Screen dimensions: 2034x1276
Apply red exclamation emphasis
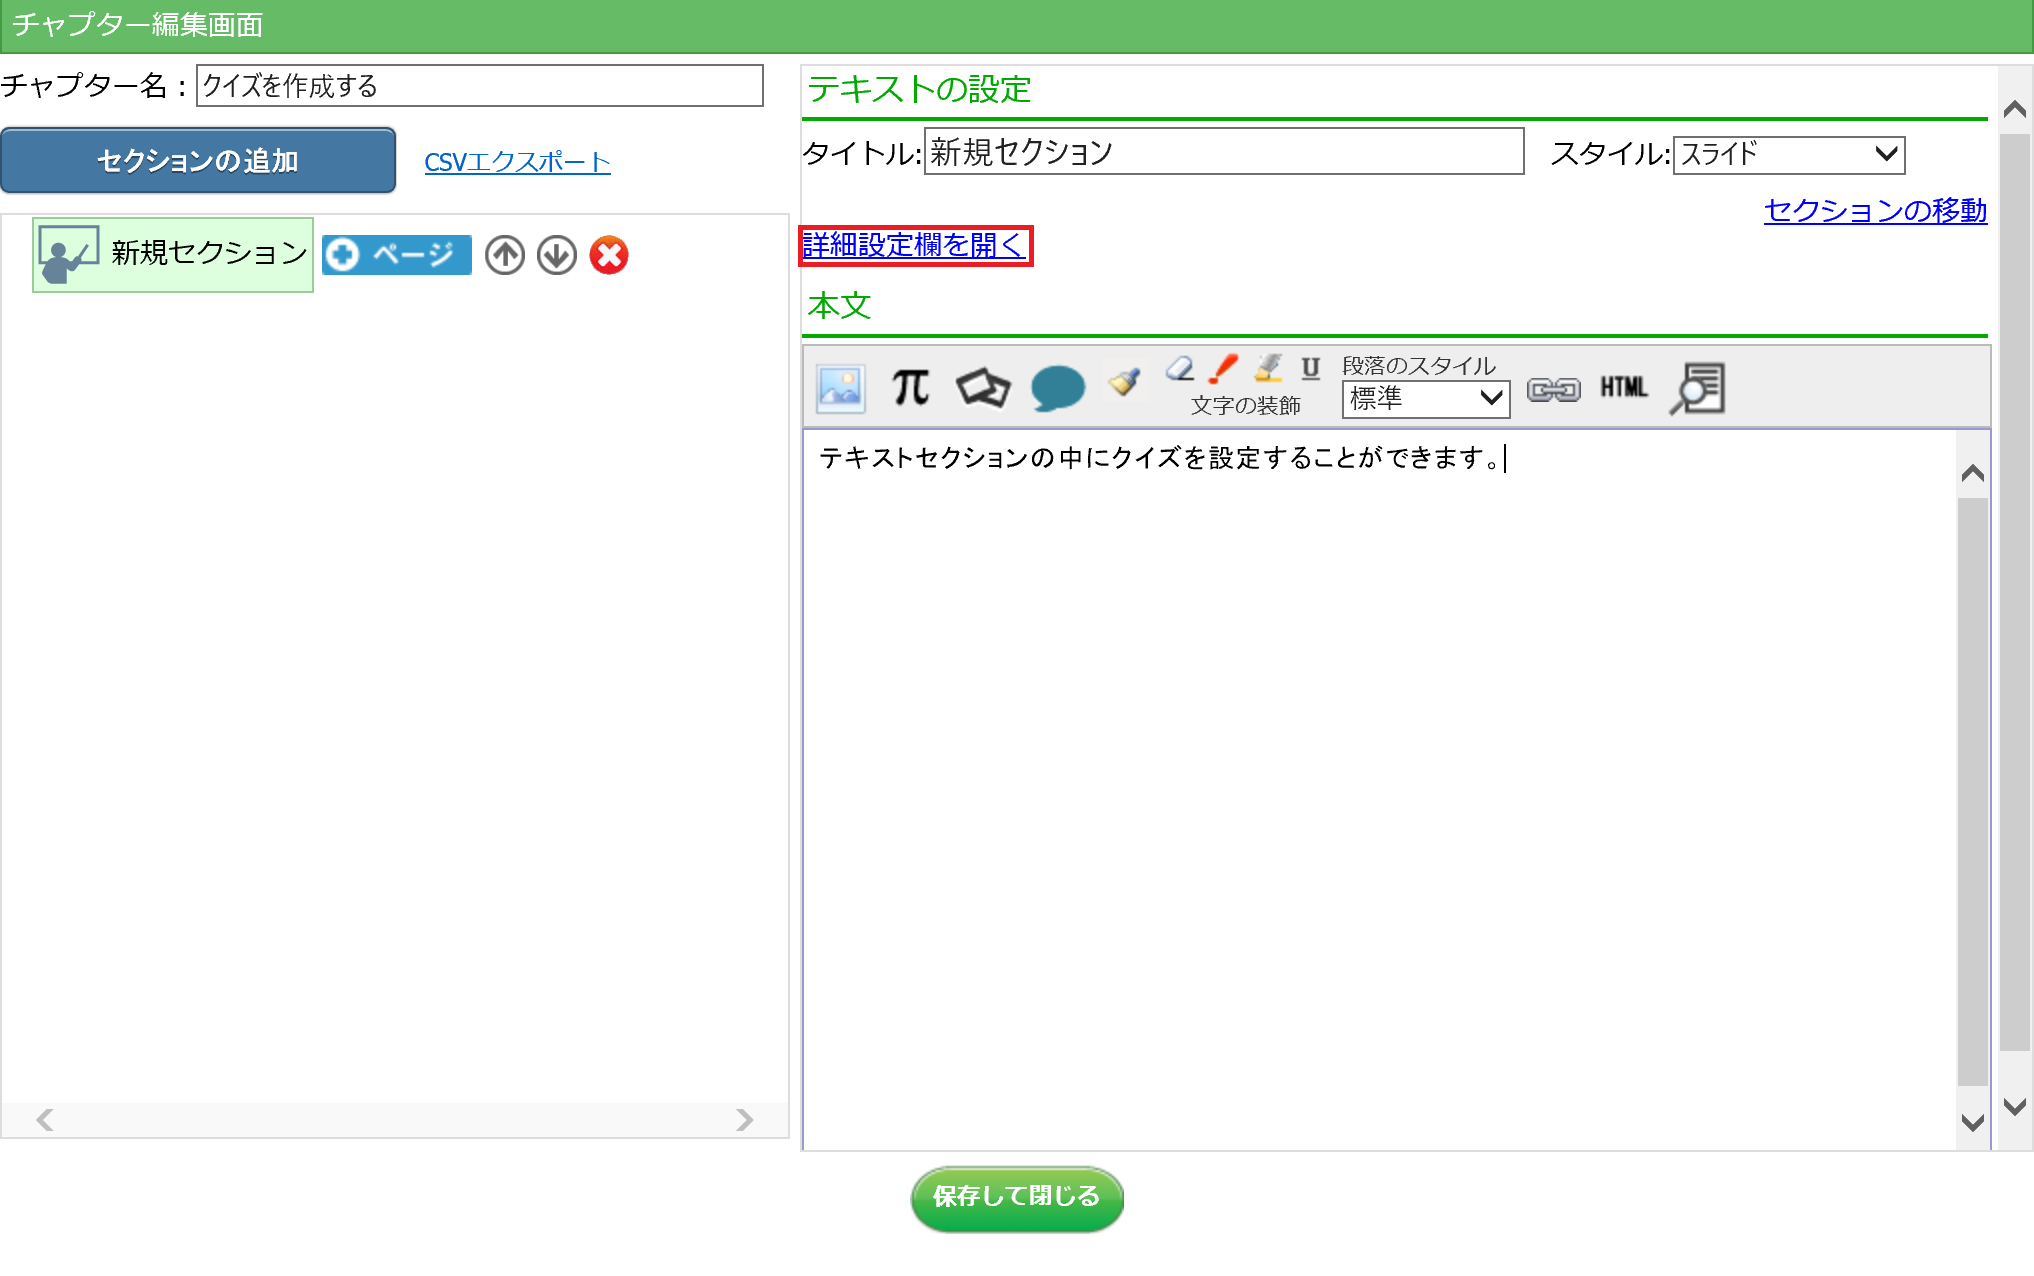1223,369
